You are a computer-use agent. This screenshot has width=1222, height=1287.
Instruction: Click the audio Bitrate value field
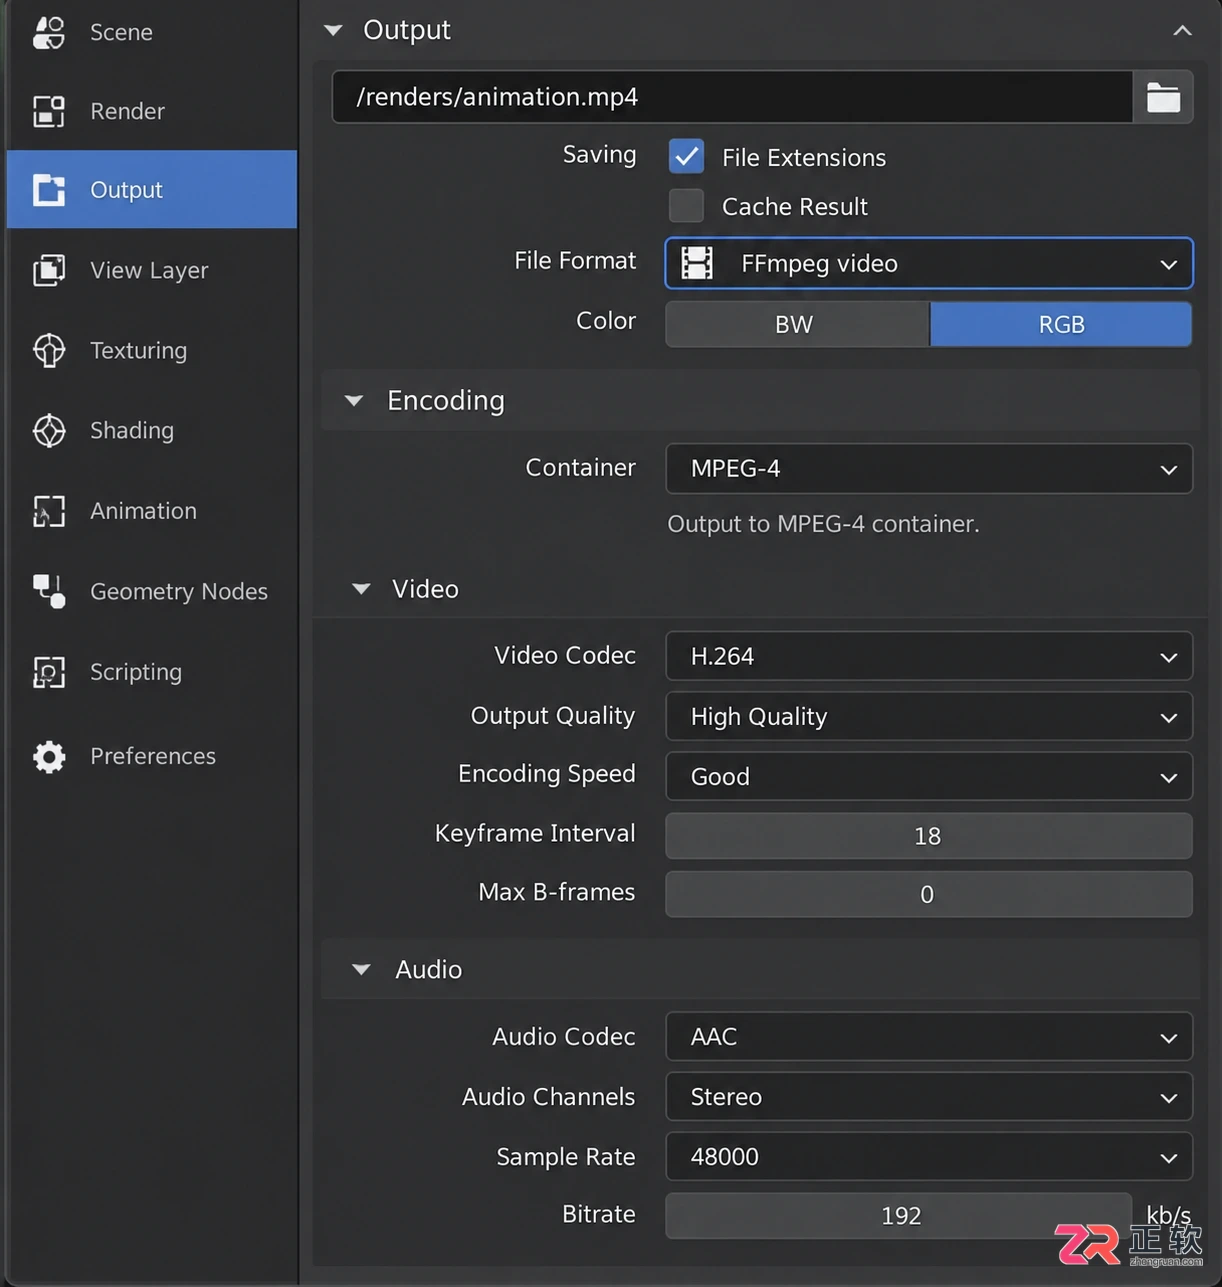click(899, 1216)
